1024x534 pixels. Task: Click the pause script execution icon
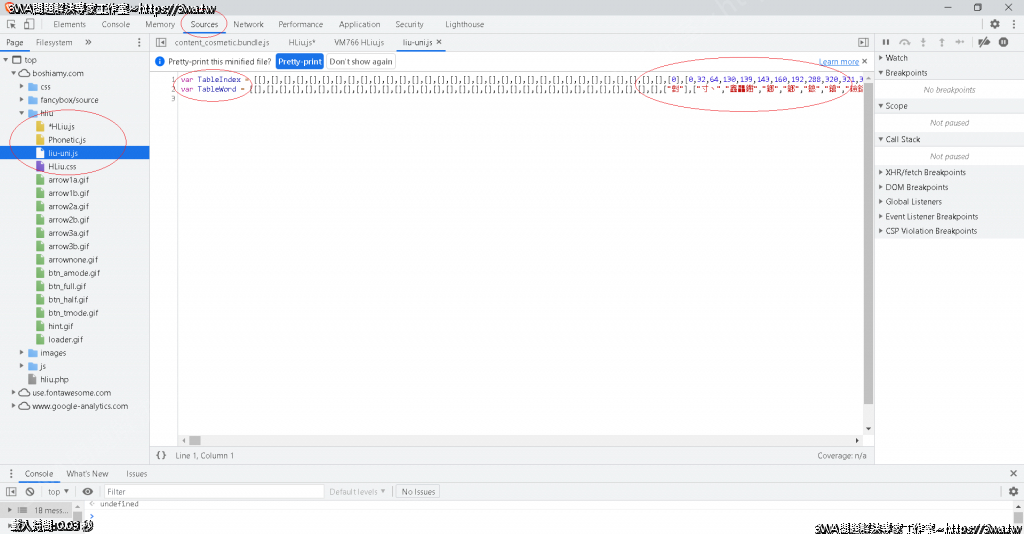pos(886,42)
